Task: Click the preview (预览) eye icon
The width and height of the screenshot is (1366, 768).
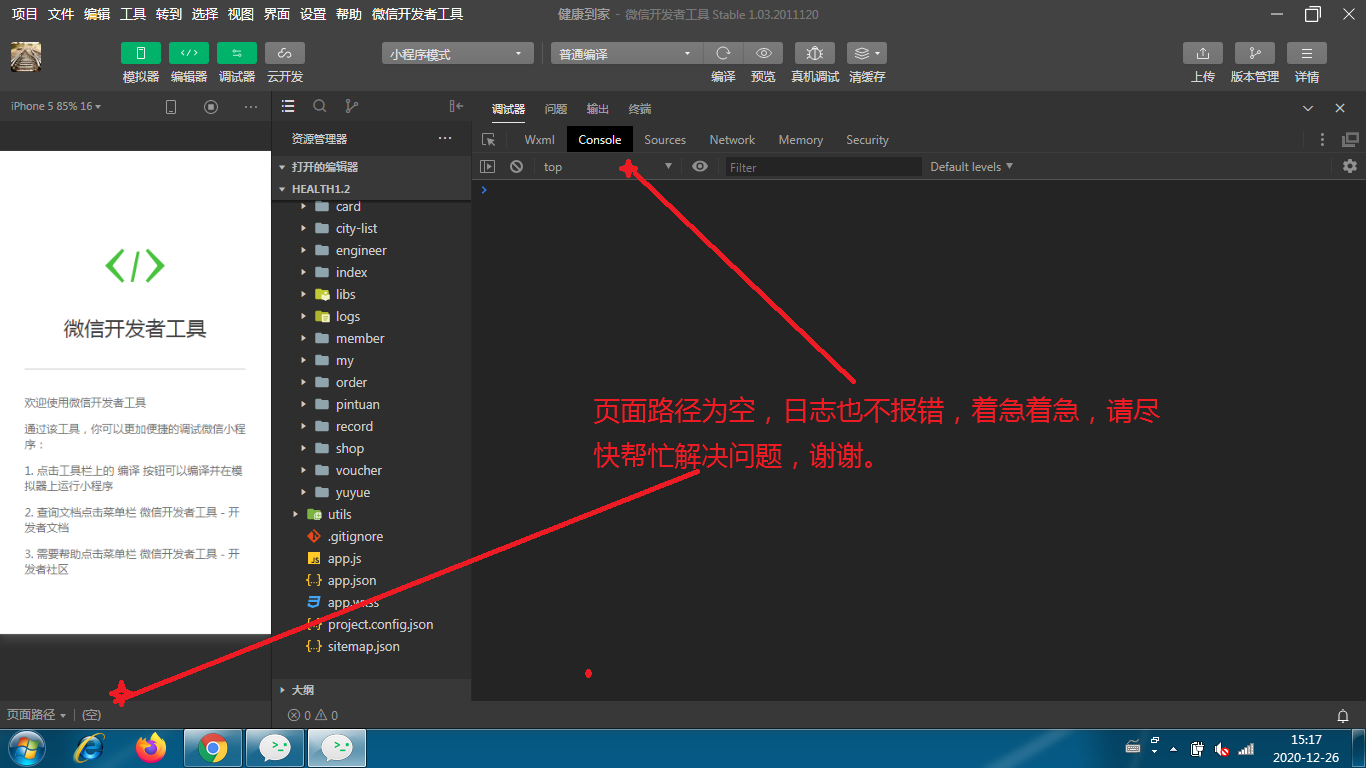Action: (763, 53)
